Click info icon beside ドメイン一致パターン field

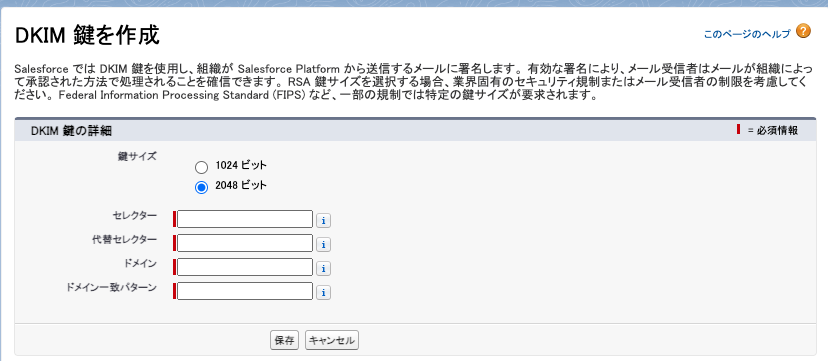point(323,293)
